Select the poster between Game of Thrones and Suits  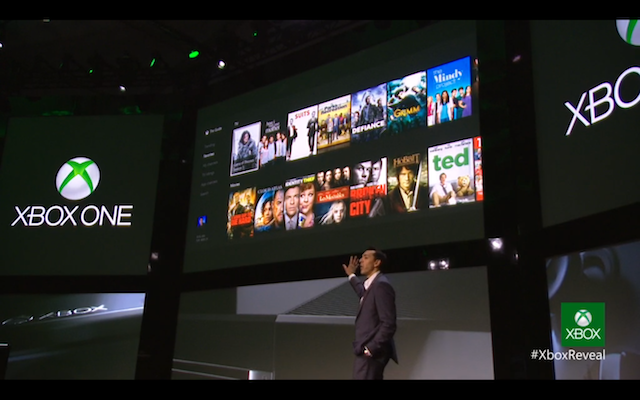273,142
